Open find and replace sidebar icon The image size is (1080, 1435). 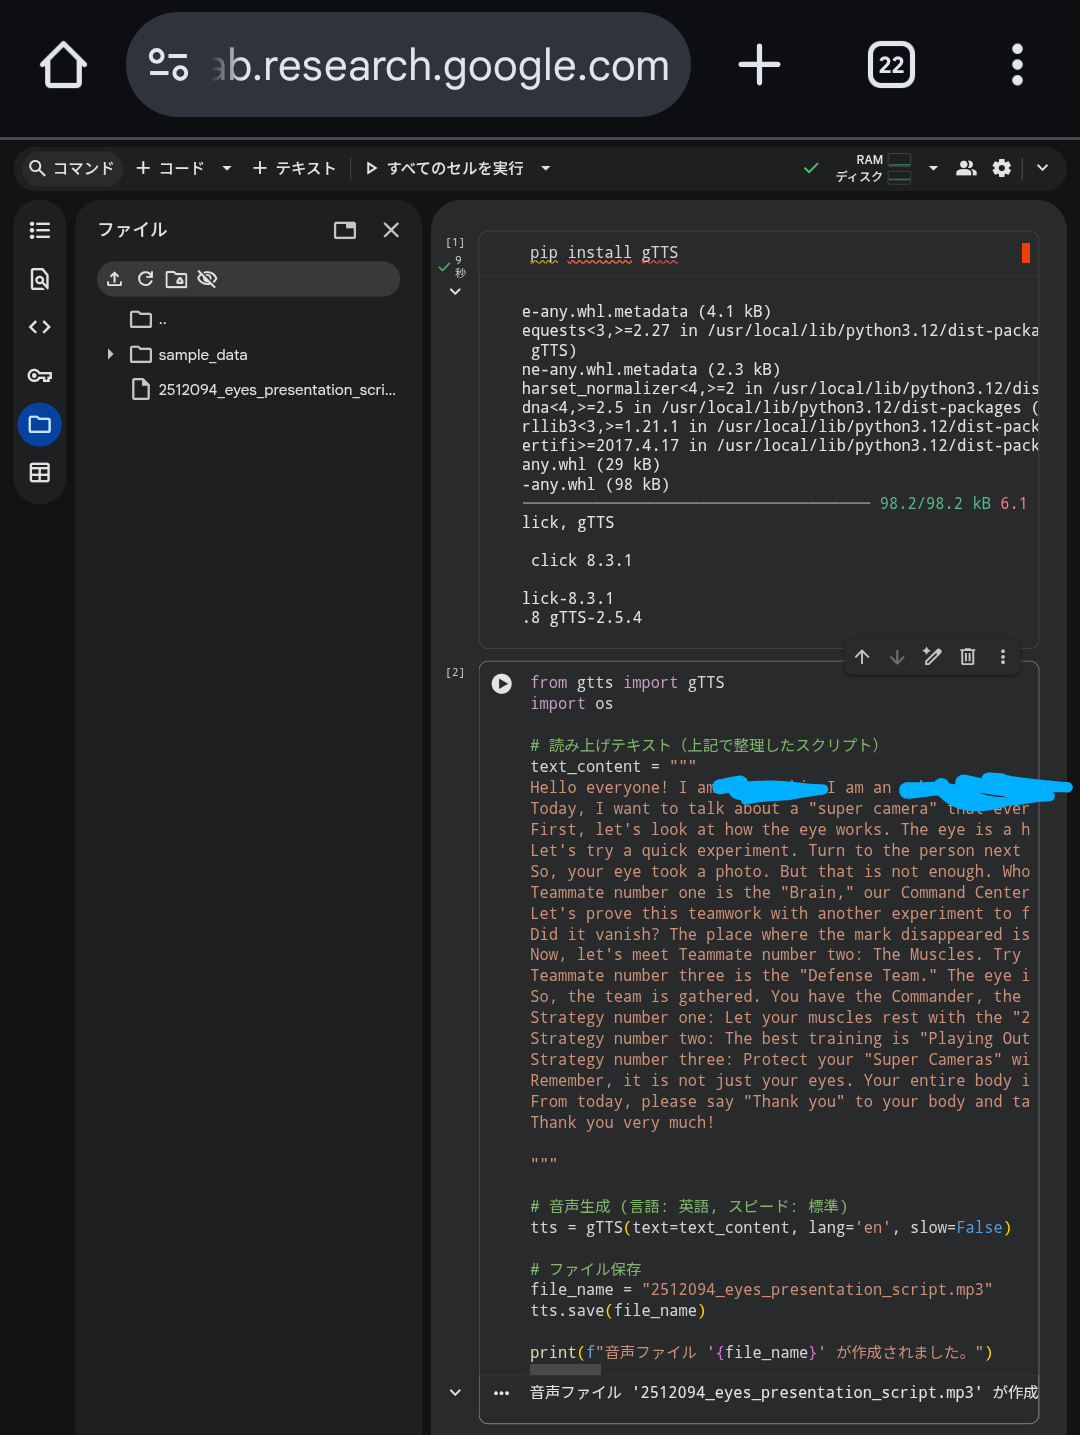[40, 279]
